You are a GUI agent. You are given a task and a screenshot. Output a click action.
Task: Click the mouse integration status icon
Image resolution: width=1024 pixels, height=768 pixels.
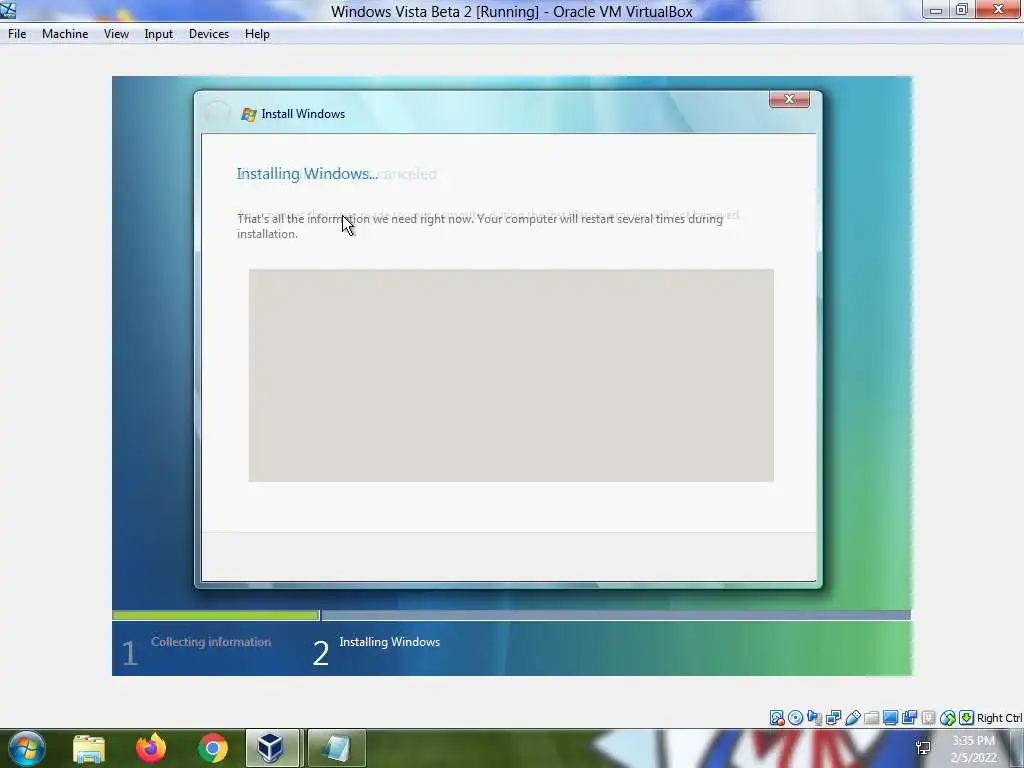pos(948,718)
